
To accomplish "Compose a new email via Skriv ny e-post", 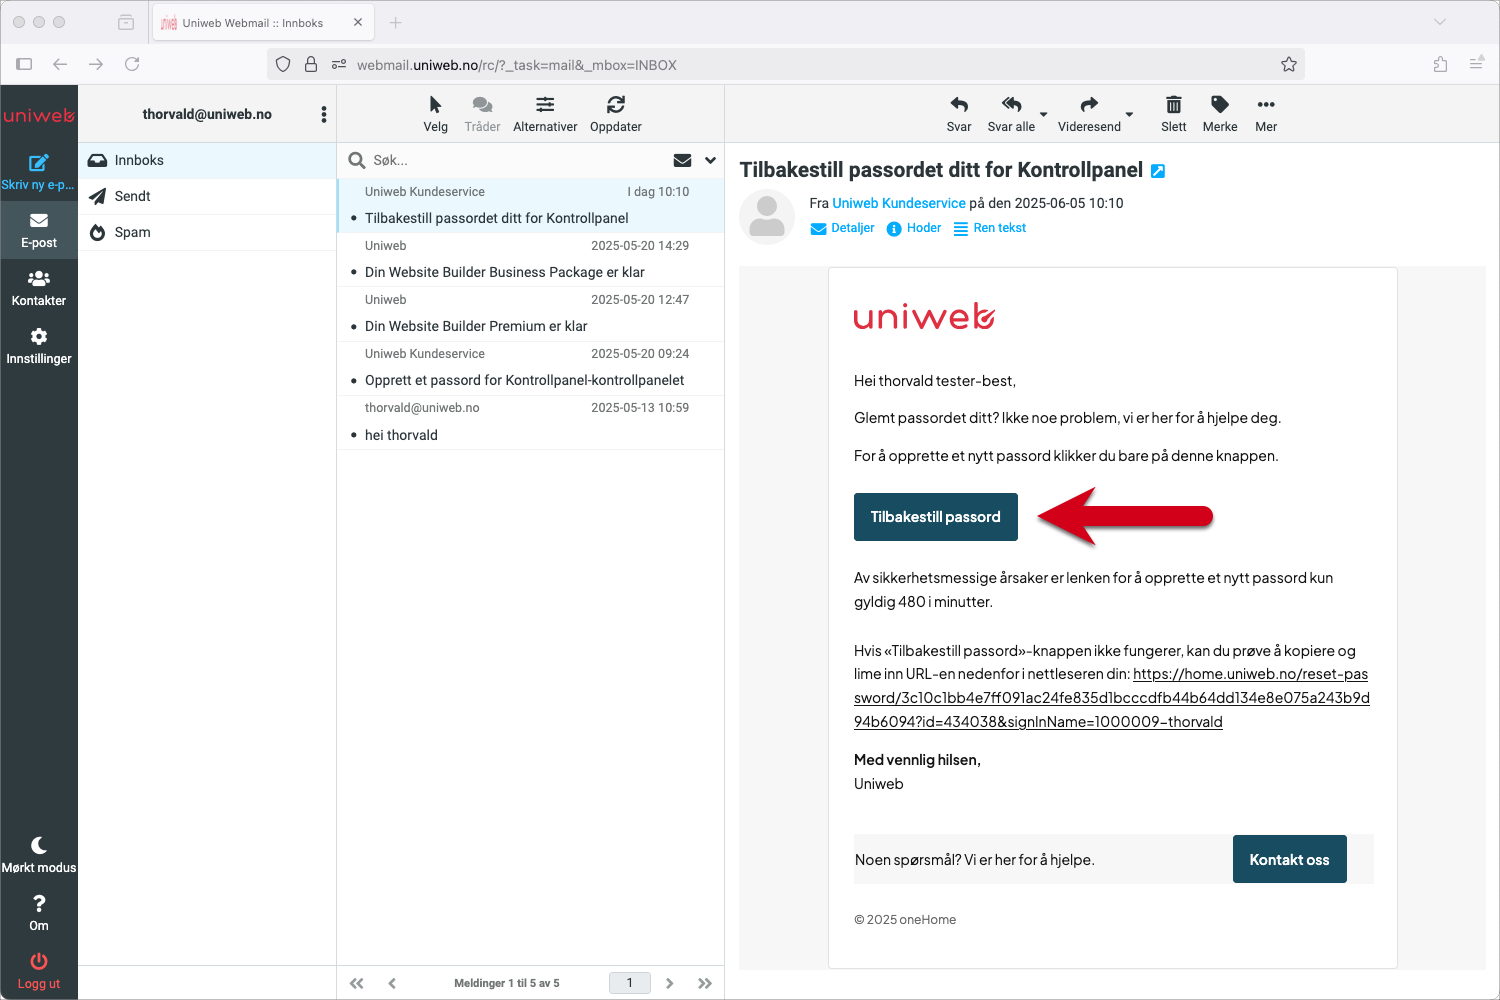I will coord(38,172).
